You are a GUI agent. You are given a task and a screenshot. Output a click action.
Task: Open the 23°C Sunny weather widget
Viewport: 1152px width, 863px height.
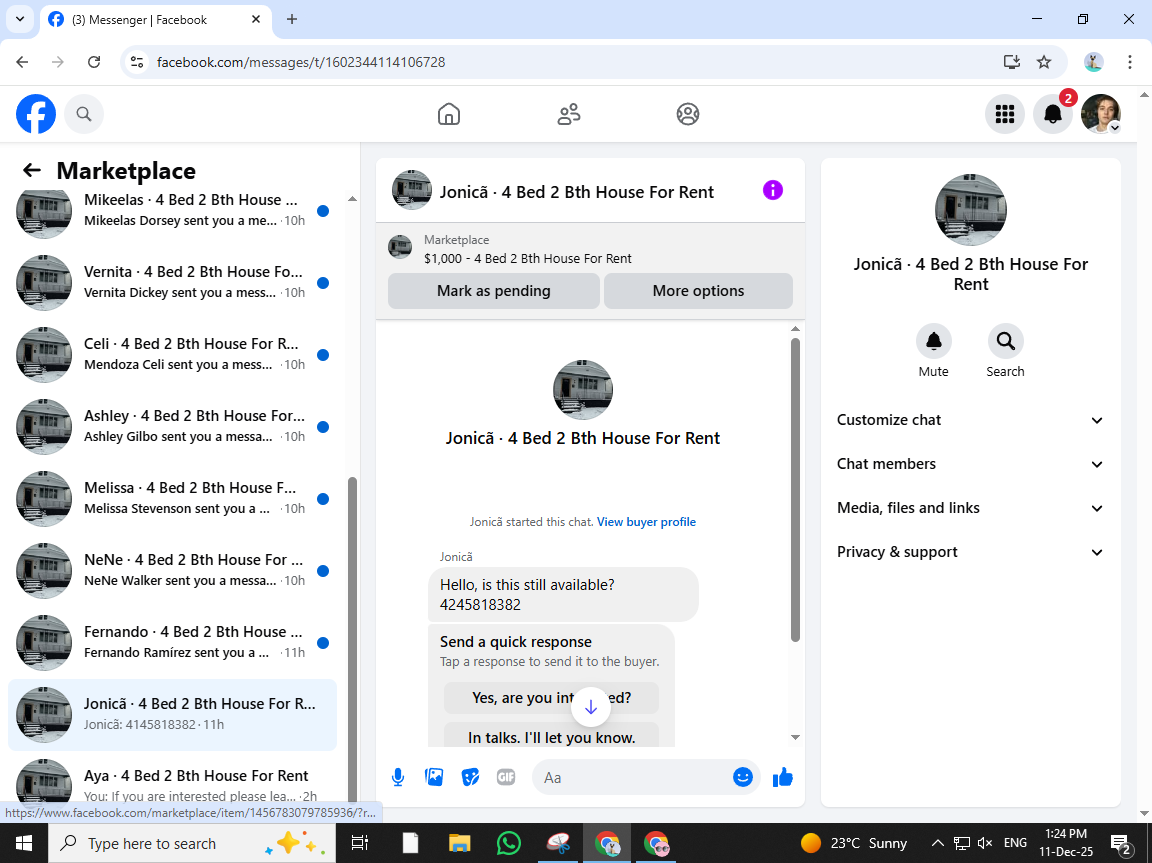(x=854, y=843)
